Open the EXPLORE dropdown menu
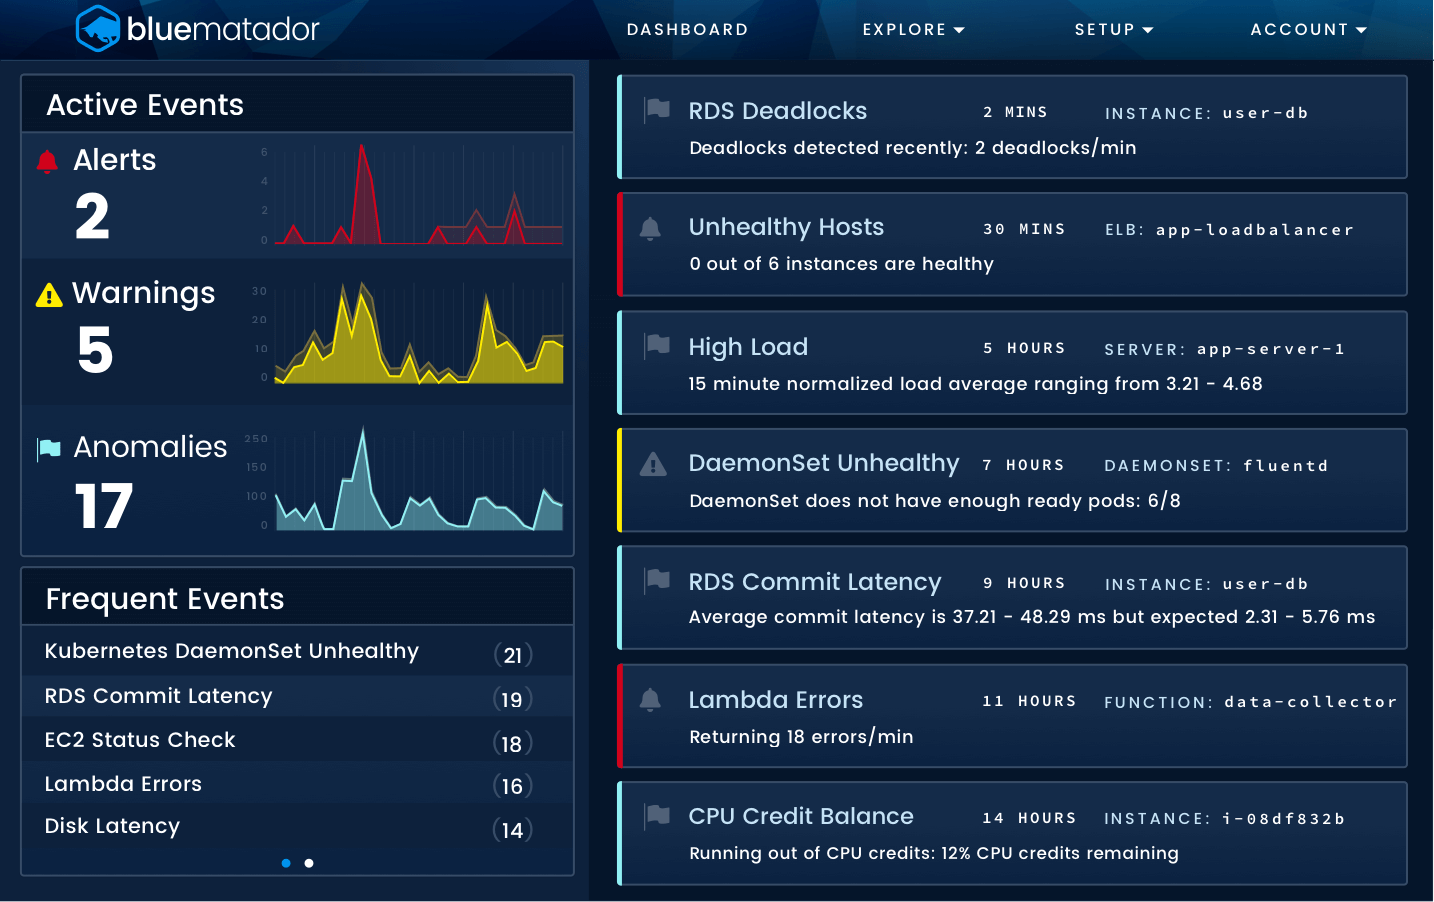The image size is (1434, 902). 913,29
